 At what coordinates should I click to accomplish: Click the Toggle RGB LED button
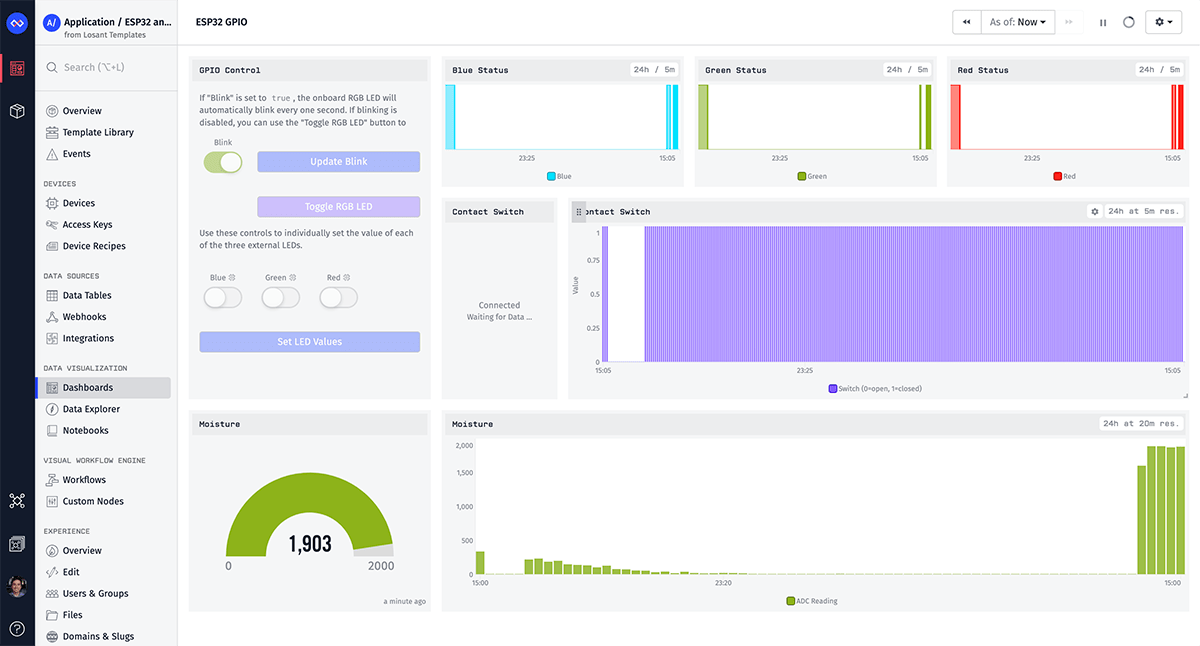point(338,207)
